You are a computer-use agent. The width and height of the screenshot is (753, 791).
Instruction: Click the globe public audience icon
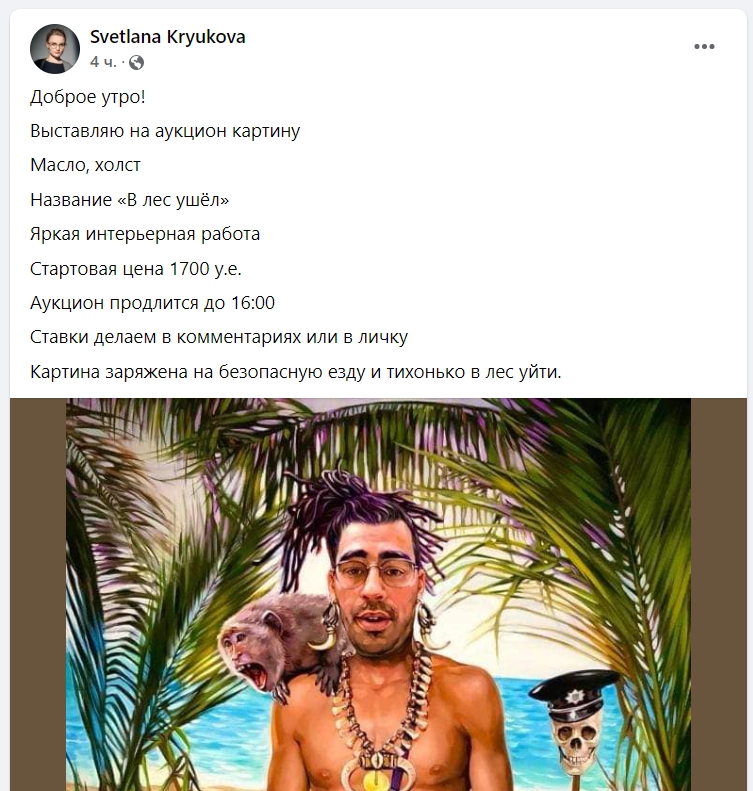(136, 63)
